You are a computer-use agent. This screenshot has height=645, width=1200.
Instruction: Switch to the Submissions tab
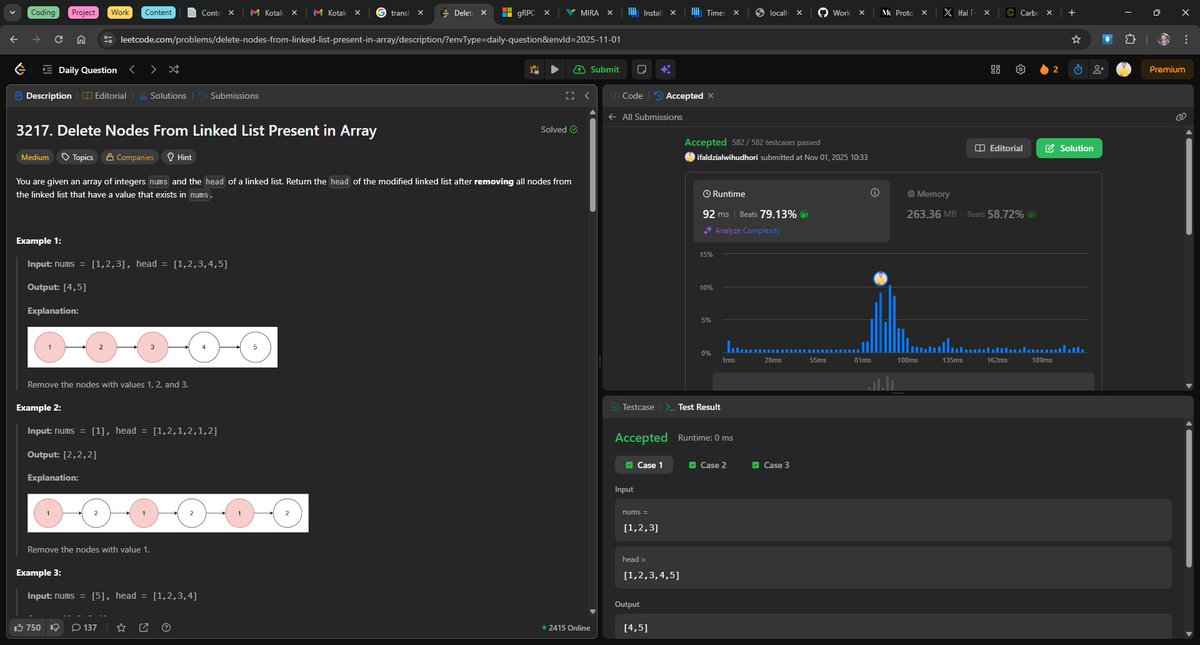pyautogui.click(x=228, y=96)
